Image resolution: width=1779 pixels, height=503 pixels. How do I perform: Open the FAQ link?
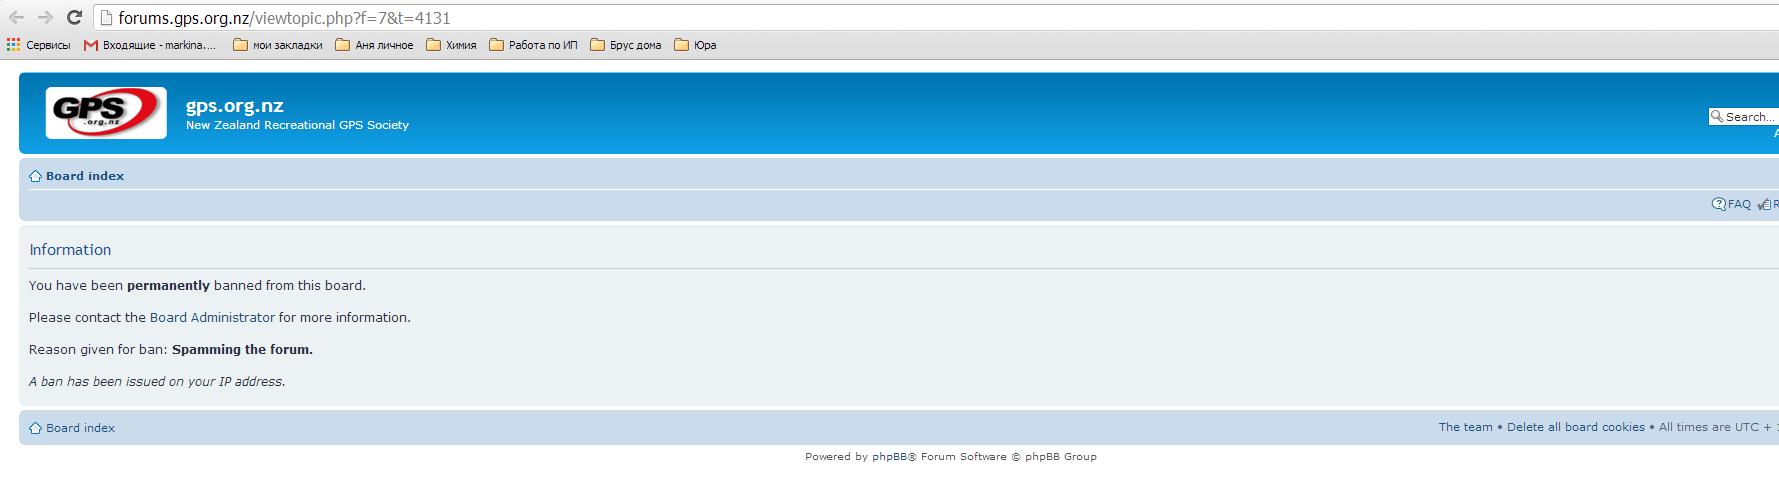[1739, 204]
